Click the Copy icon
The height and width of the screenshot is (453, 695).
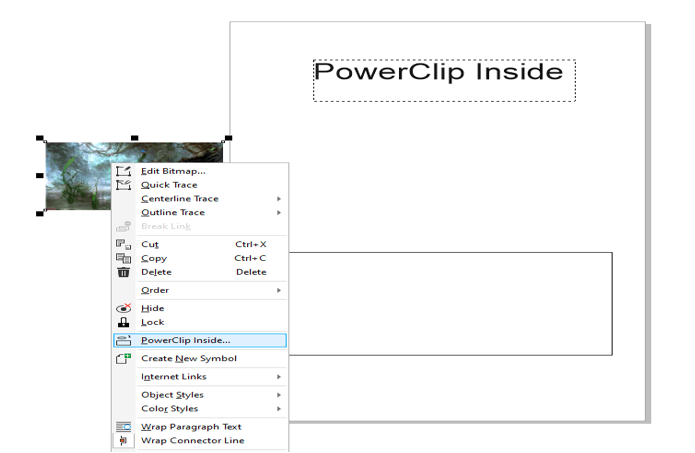click(x=124, y=258)
